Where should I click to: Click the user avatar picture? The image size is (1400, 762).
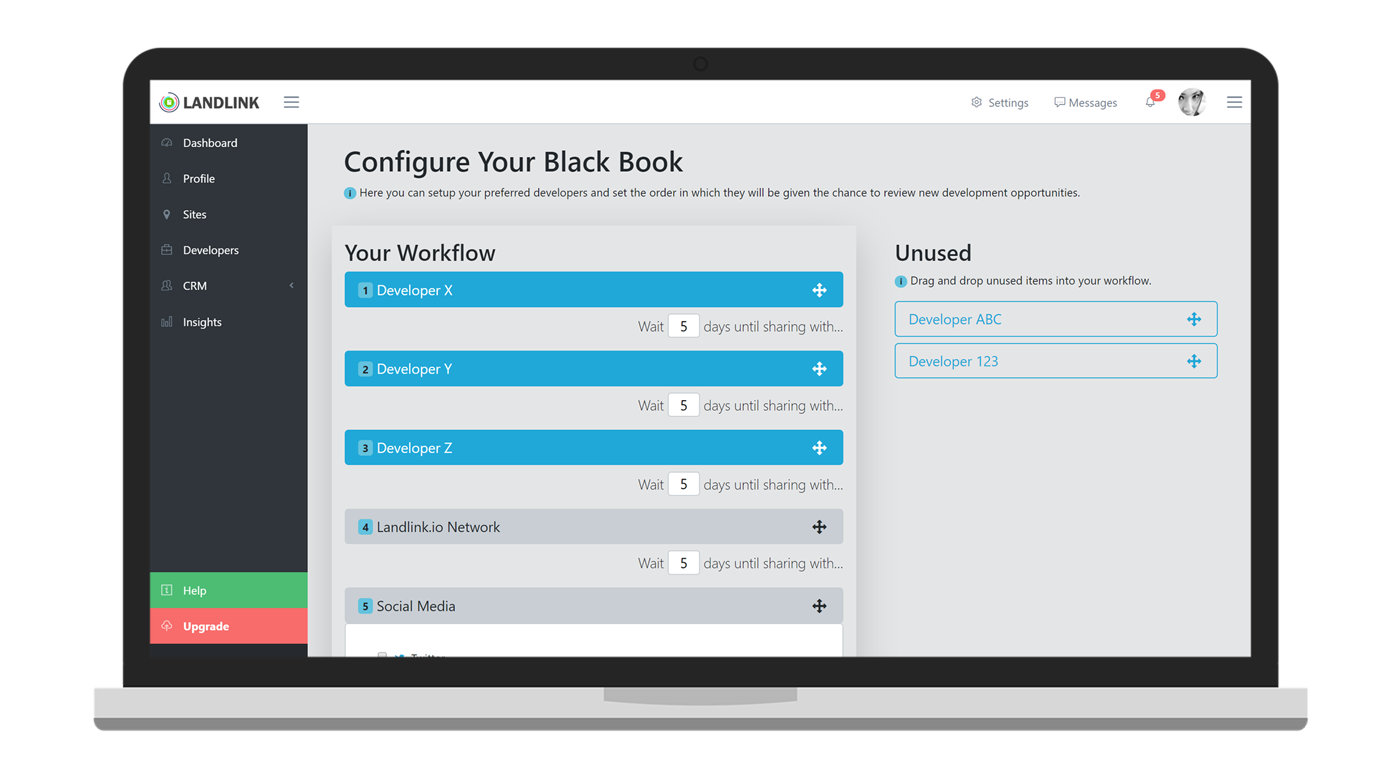(x=1191, y=102)
